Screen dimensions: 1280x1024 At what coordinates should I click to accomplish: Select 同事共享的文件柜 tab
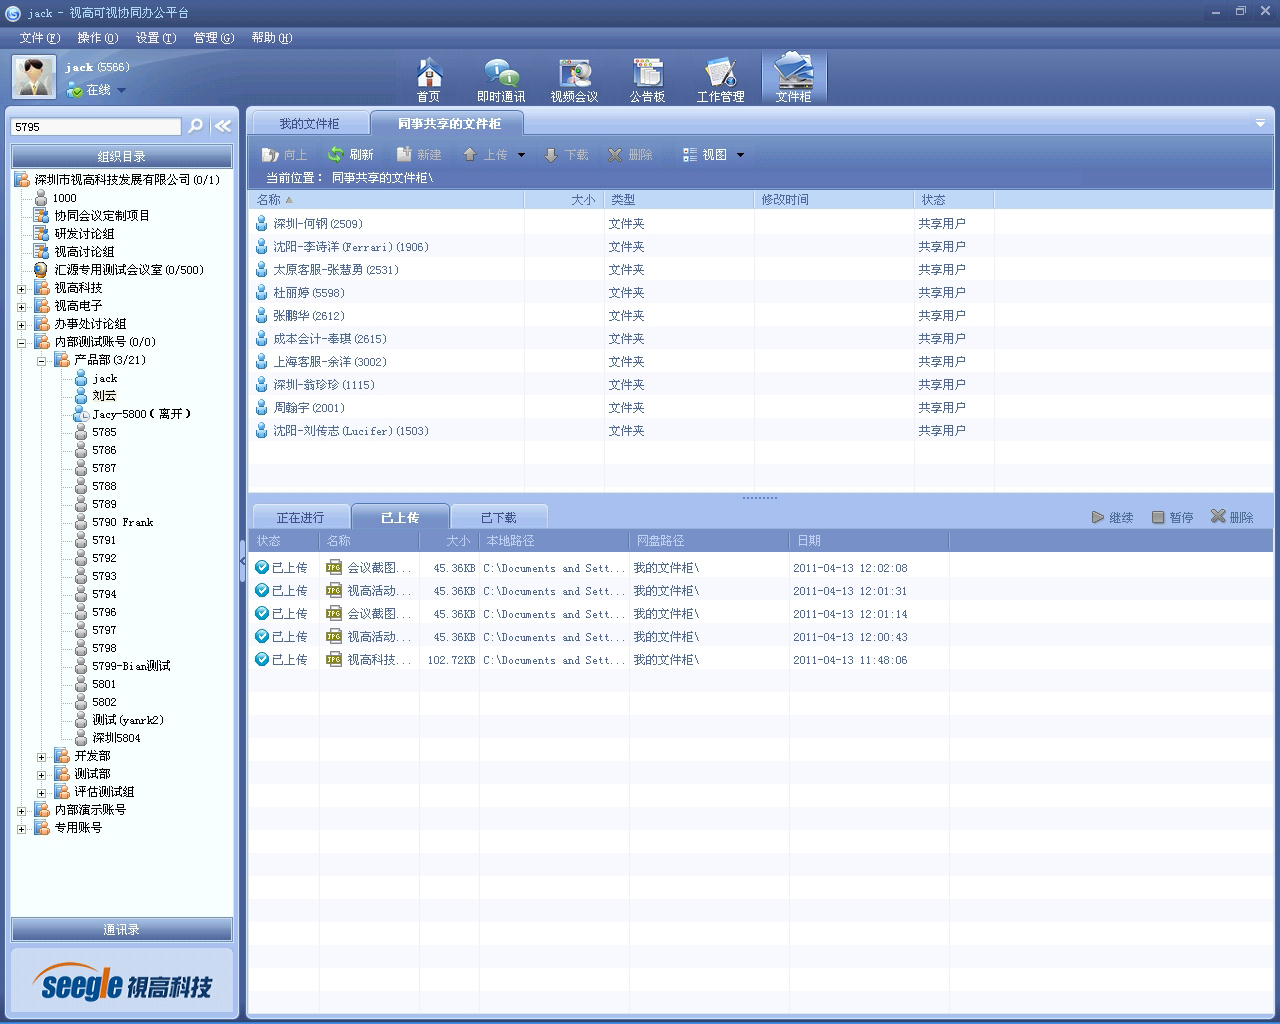449,123
